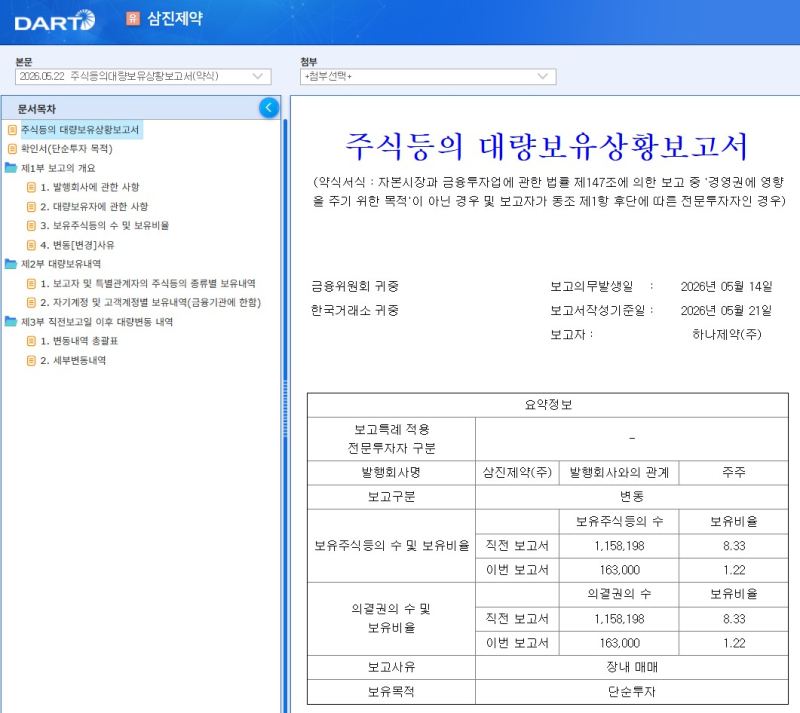The image size is (800, 713).
Task: Open 2. 자기계정 및 고객계정별 보유내역
Action: tap(151, 303)
